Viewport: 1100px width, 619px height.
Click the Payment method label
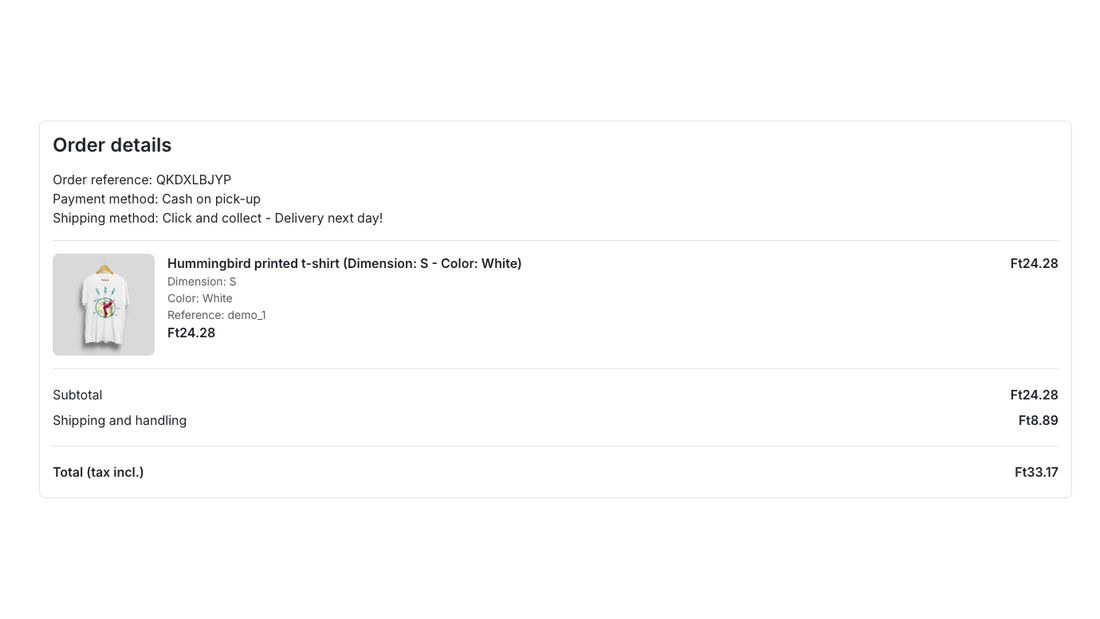click(106, 199)
